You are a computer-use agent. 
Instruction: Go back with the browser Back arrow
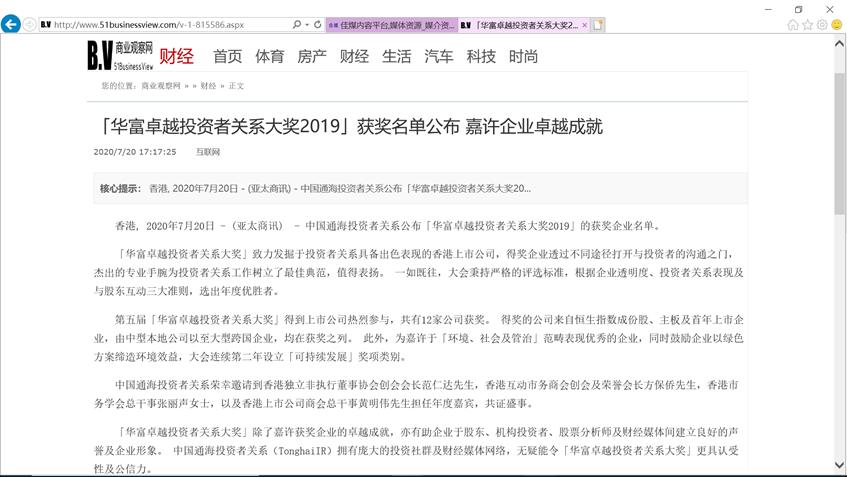11,24
